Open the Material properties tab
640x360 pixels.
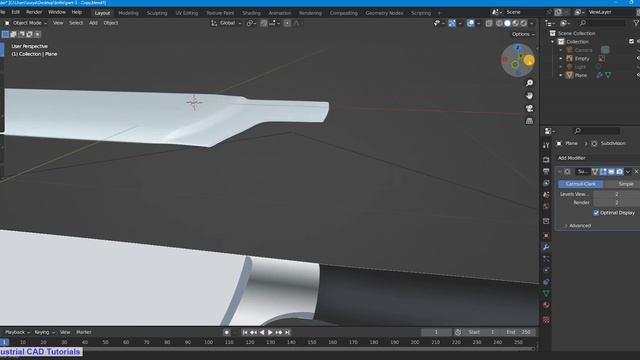[546, 305]
